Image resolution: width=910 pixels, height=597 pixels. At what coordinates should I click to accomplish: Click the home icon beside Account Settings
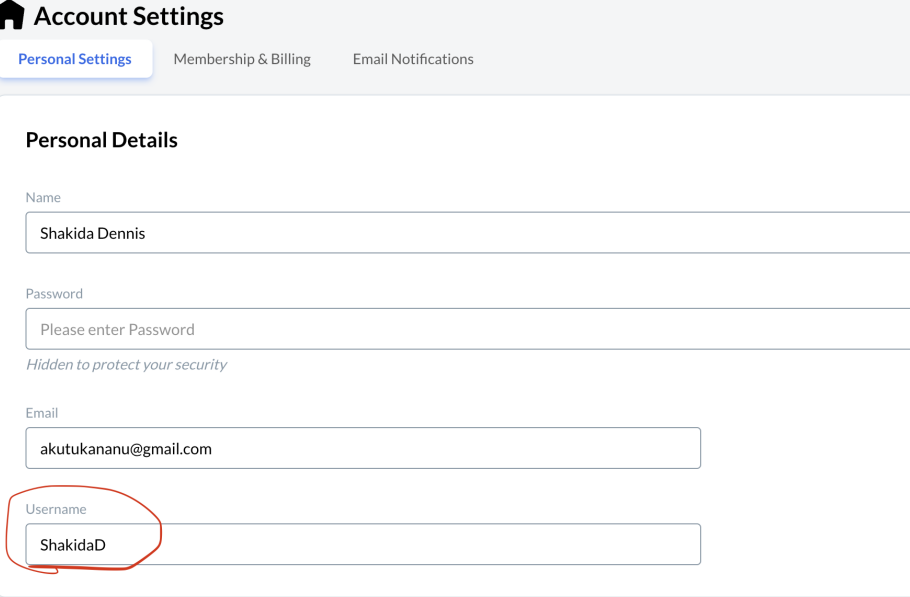point(11,15)
